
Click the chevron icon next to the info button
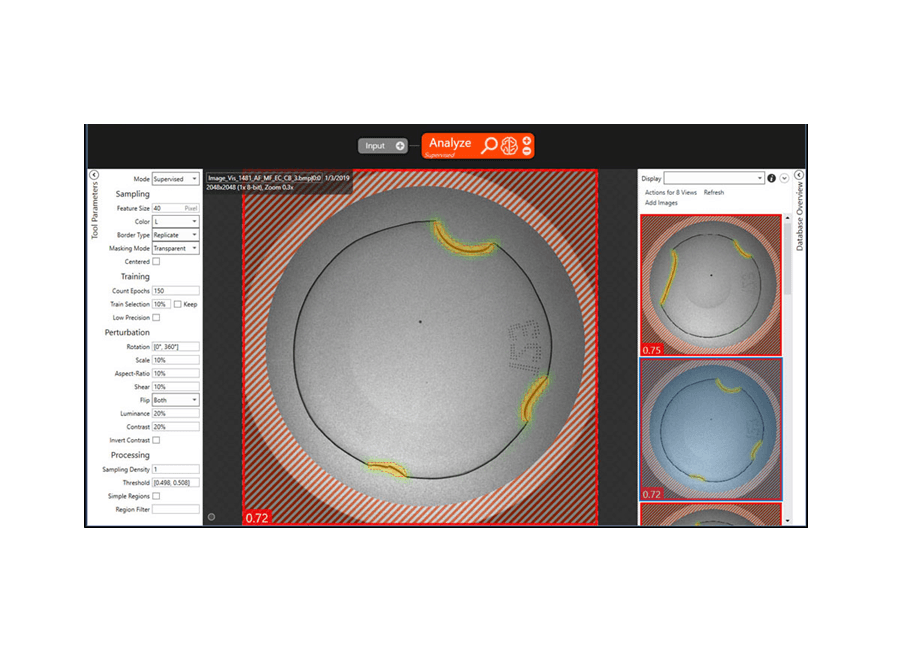pos(783,179)
